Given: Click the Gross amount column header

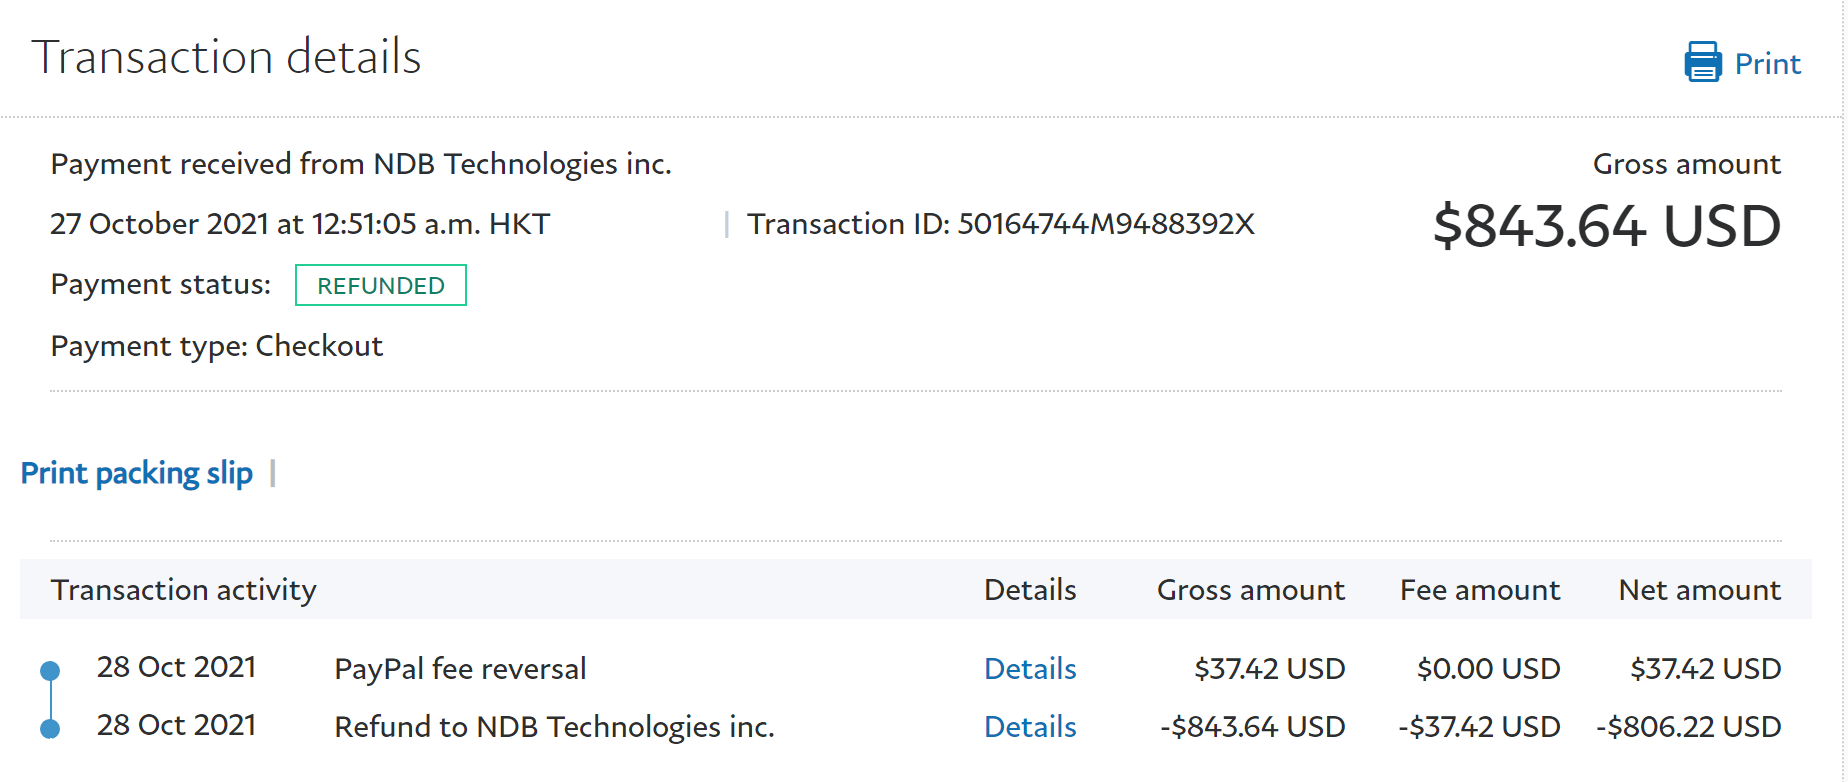Looking at the screenshot, I should point(1250,590).
